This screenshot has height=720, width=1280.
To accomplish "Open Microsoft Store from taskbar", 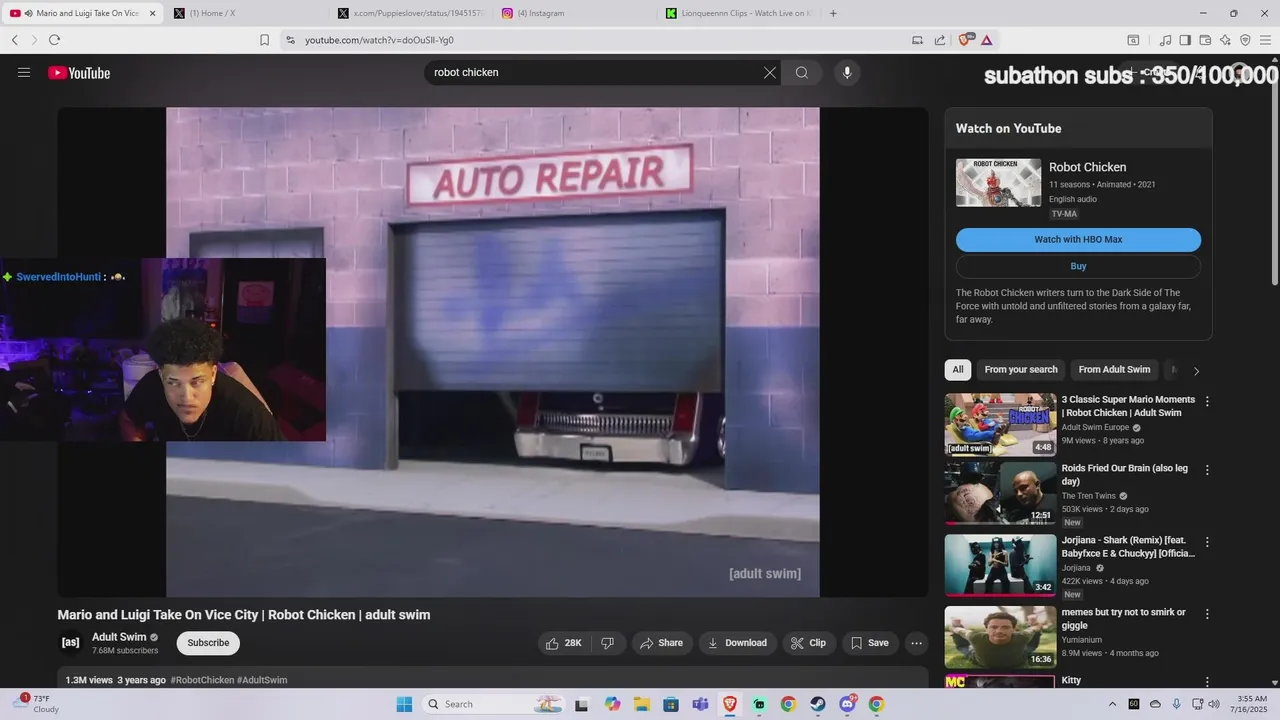I will [x=670, y=704].
